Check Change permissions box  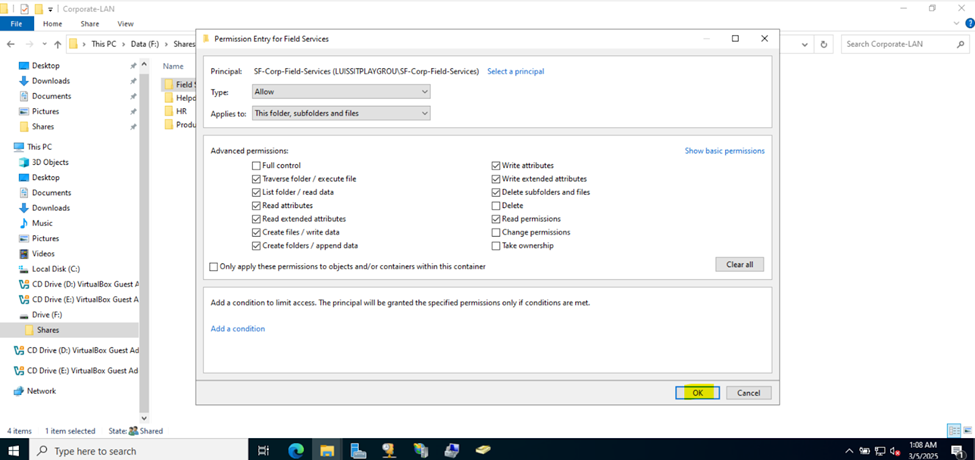tap(496, 232)
